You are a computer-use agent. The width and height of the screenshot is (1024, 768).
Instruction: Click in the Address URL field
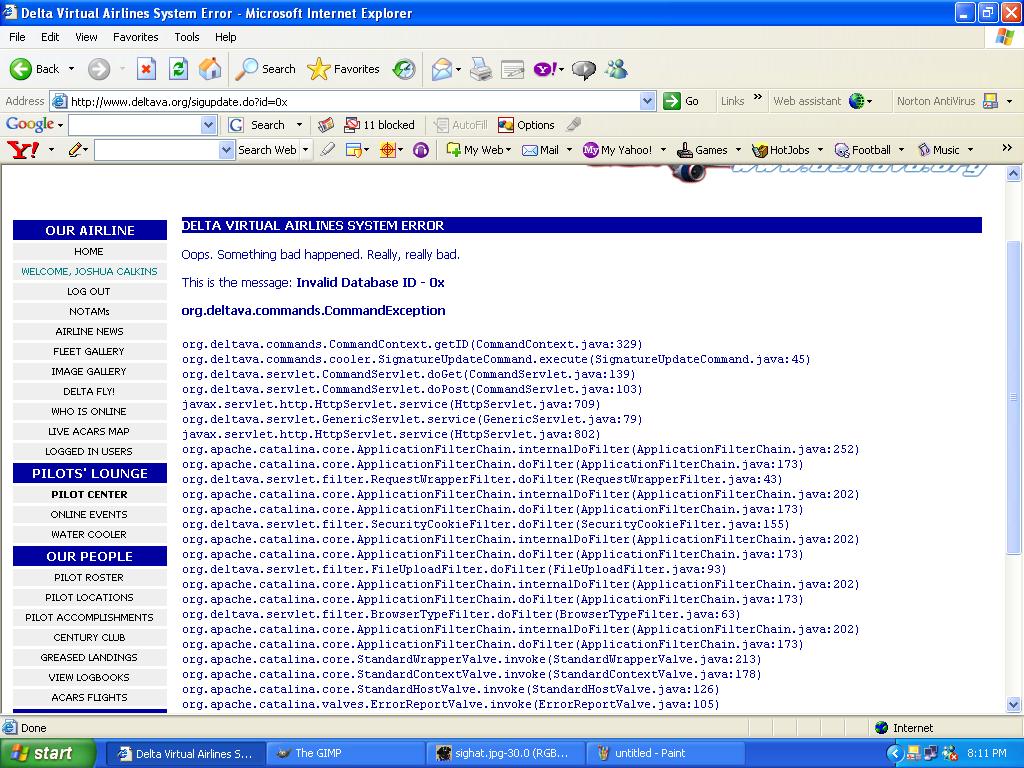tap(353, 101)
